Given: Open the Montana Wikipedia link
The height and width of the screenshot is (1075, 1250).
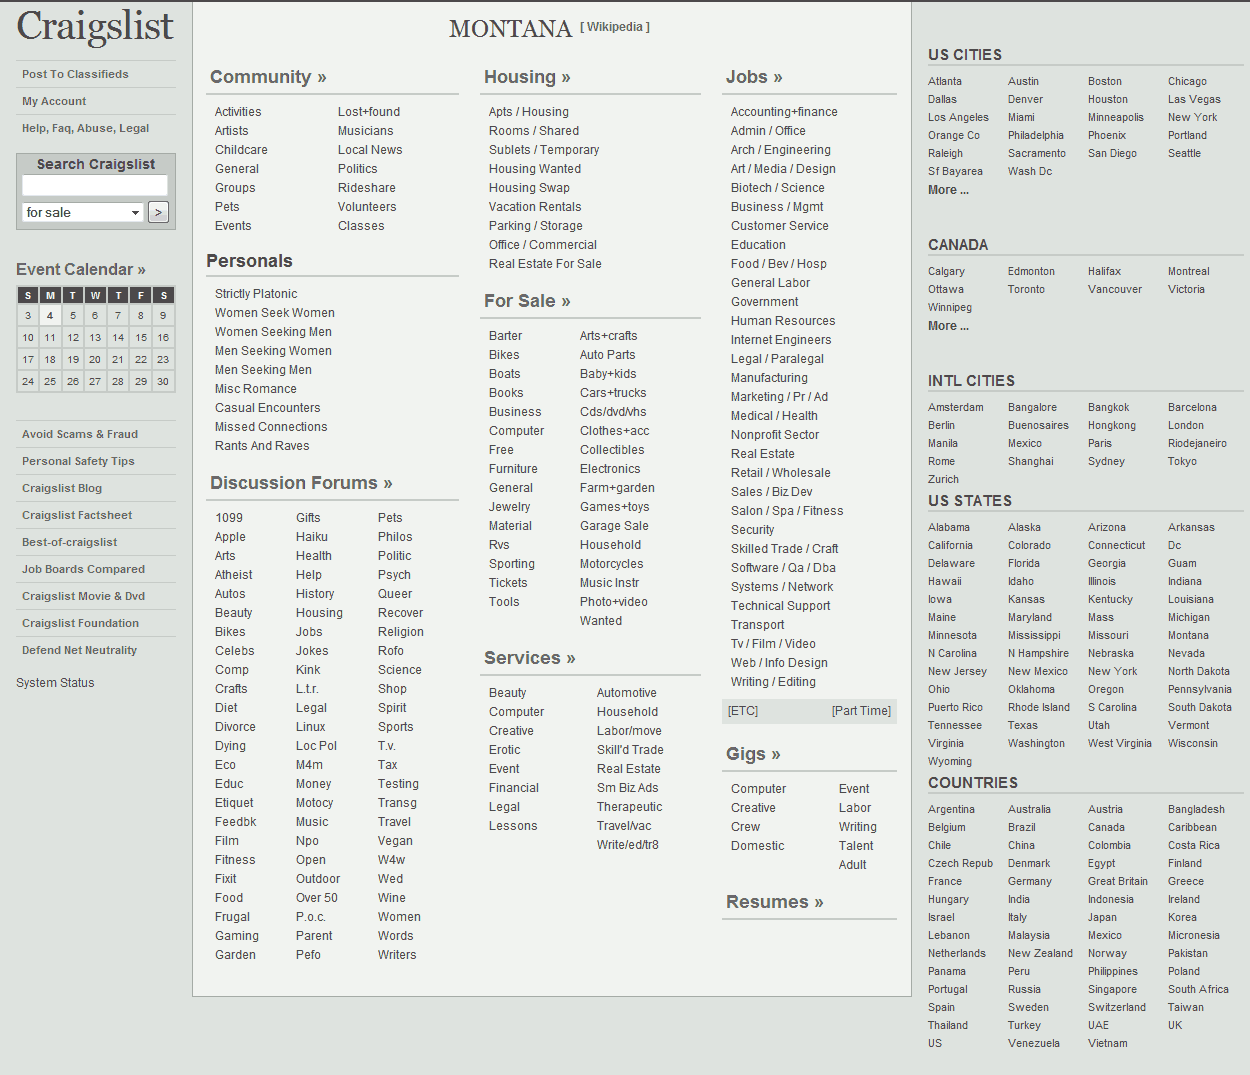Looking at the screenshot, I should point(615,27).
